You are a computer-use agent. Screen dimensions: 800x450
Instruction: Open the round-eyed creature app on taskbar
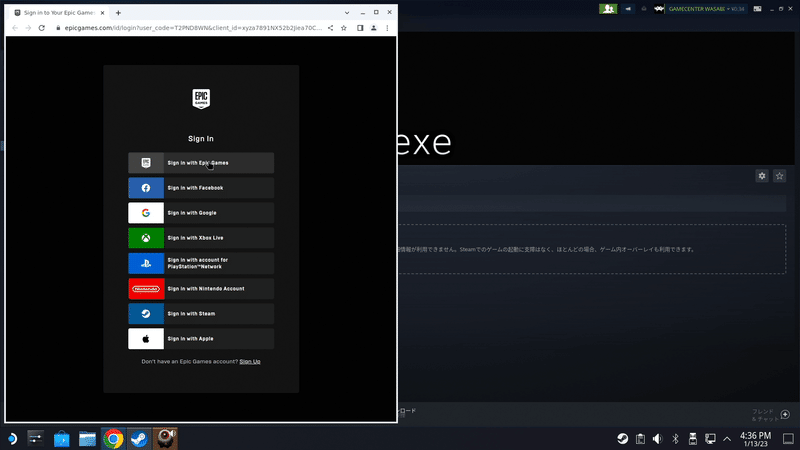[165, 439]
